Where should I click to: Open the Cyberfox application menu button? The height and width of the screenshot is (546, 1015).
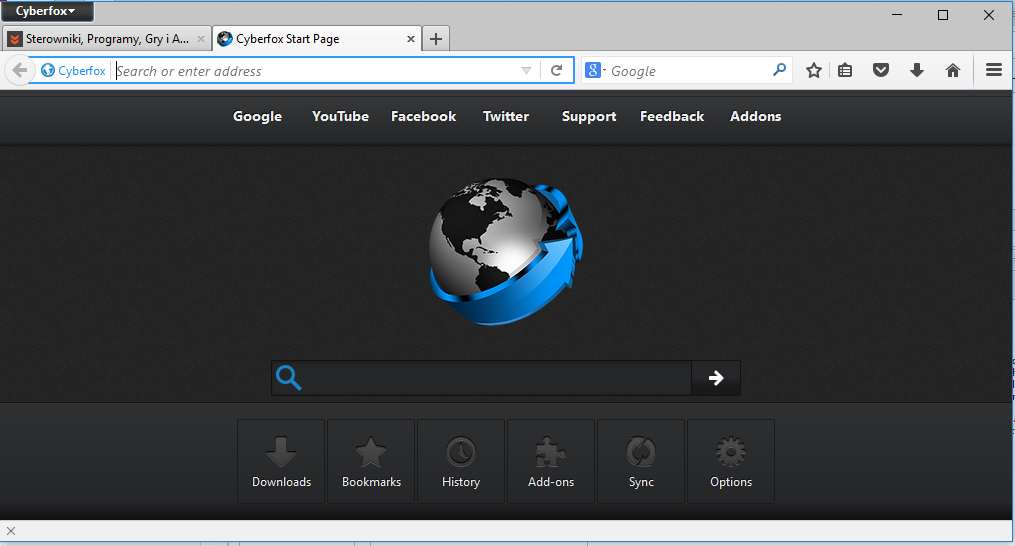47,11
